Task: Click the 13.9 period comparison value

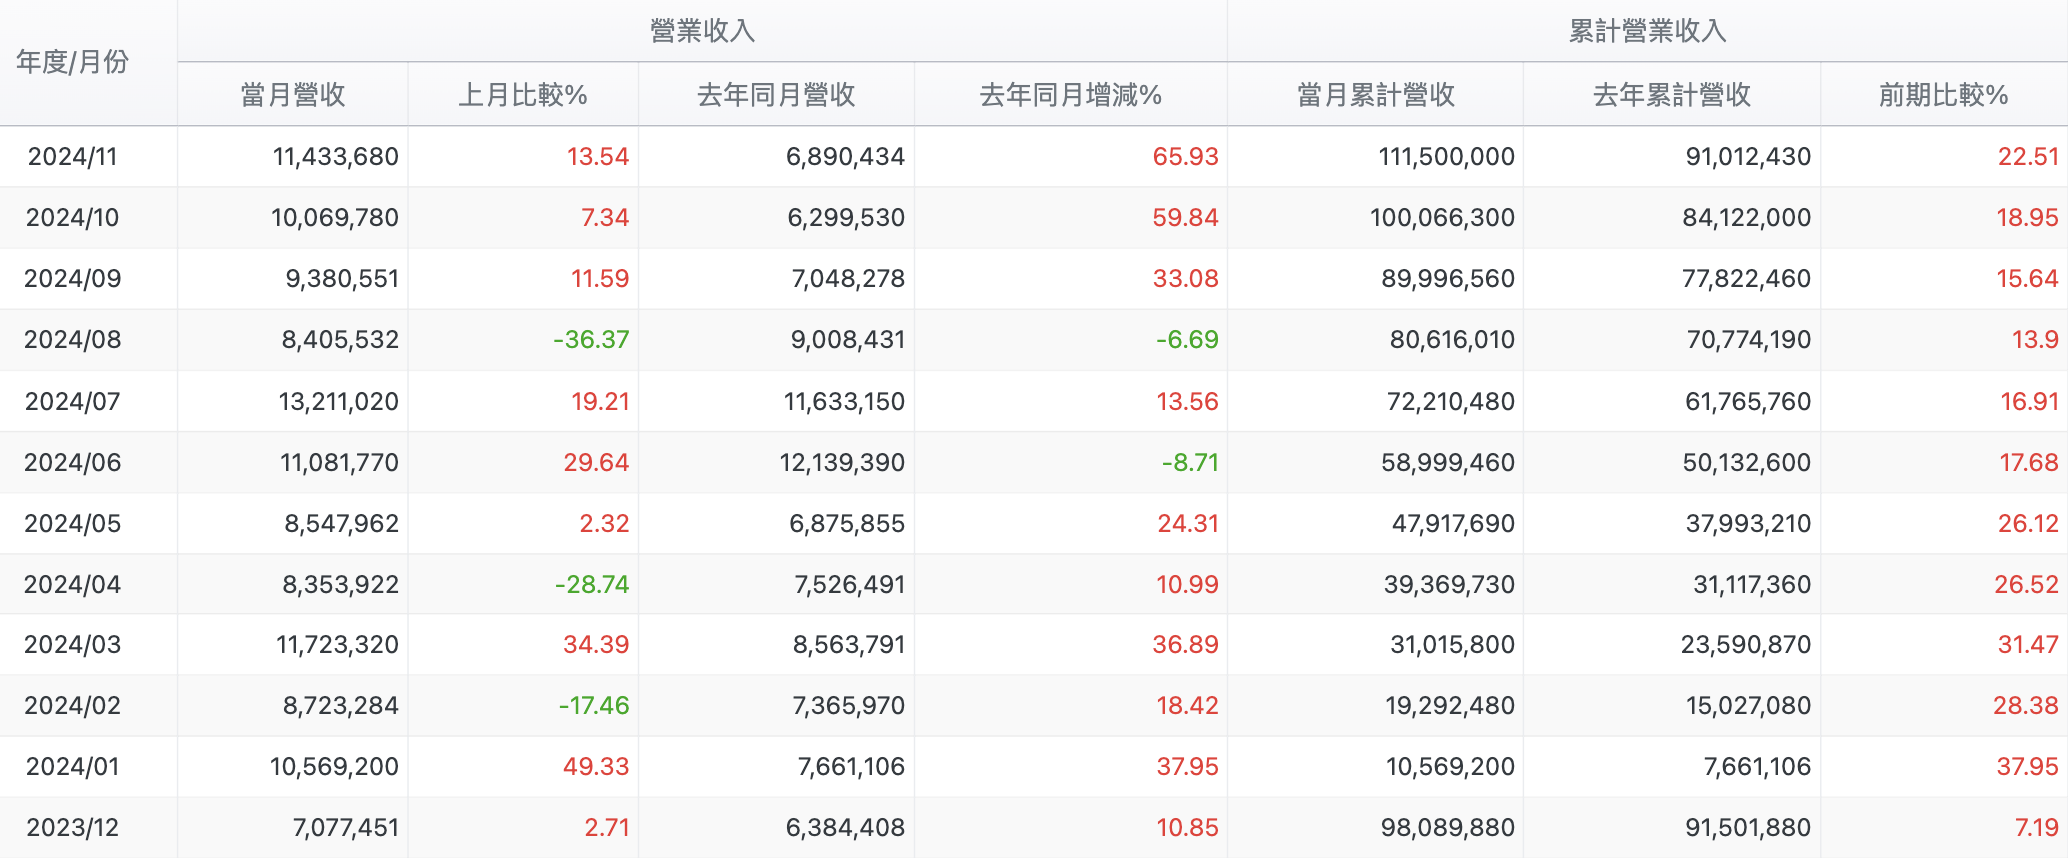Action: pos(2036,340)
